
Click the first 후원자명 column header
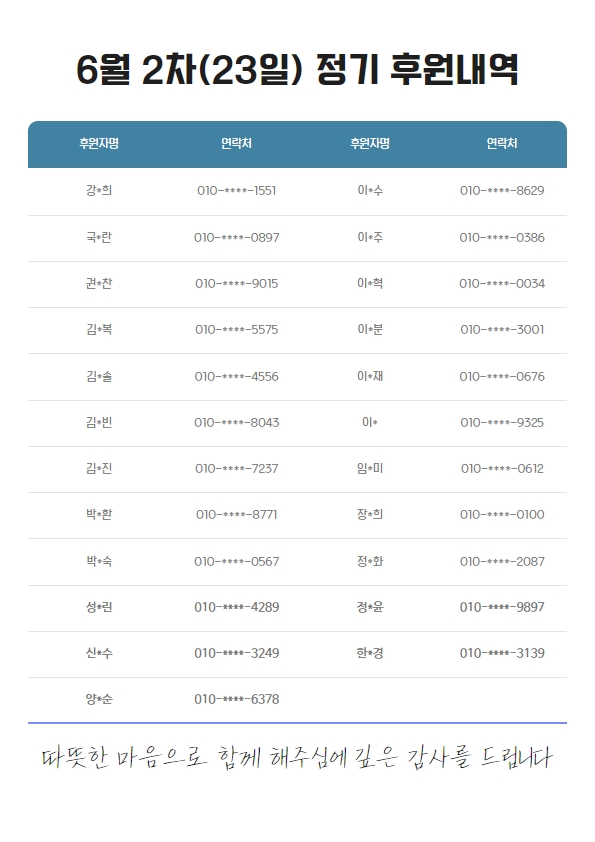coord(99,143)
